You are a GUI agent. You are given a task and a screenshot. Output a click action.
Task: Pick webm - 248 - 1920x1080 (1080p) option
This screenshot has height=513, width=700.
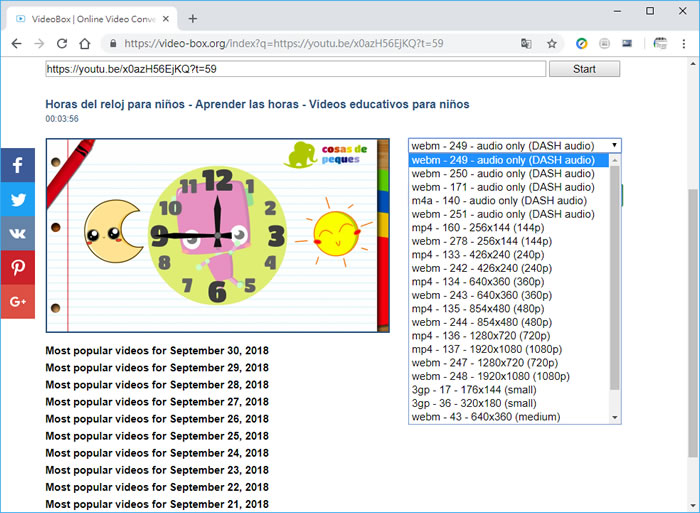pos(491,376)
